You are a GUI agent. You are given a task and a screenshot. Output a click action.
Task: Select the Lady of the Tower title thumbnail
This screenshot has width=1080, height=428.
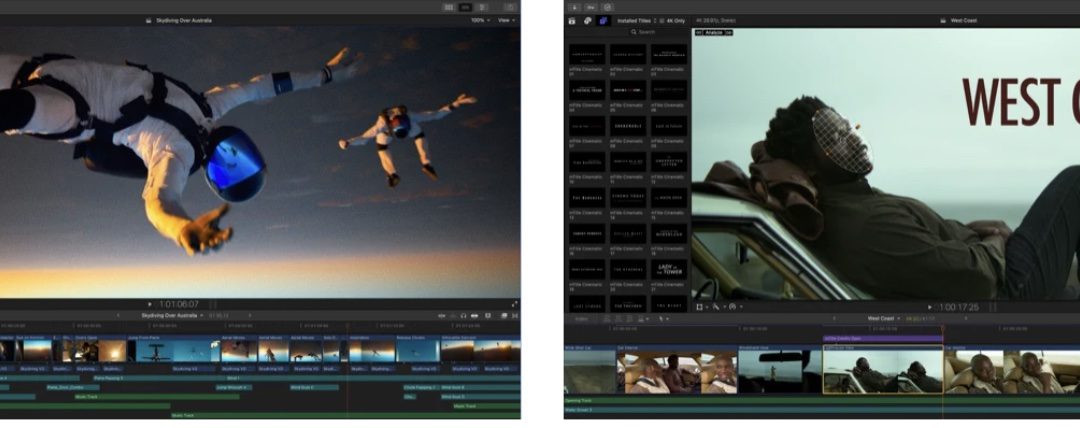click(x=669, y=269)
